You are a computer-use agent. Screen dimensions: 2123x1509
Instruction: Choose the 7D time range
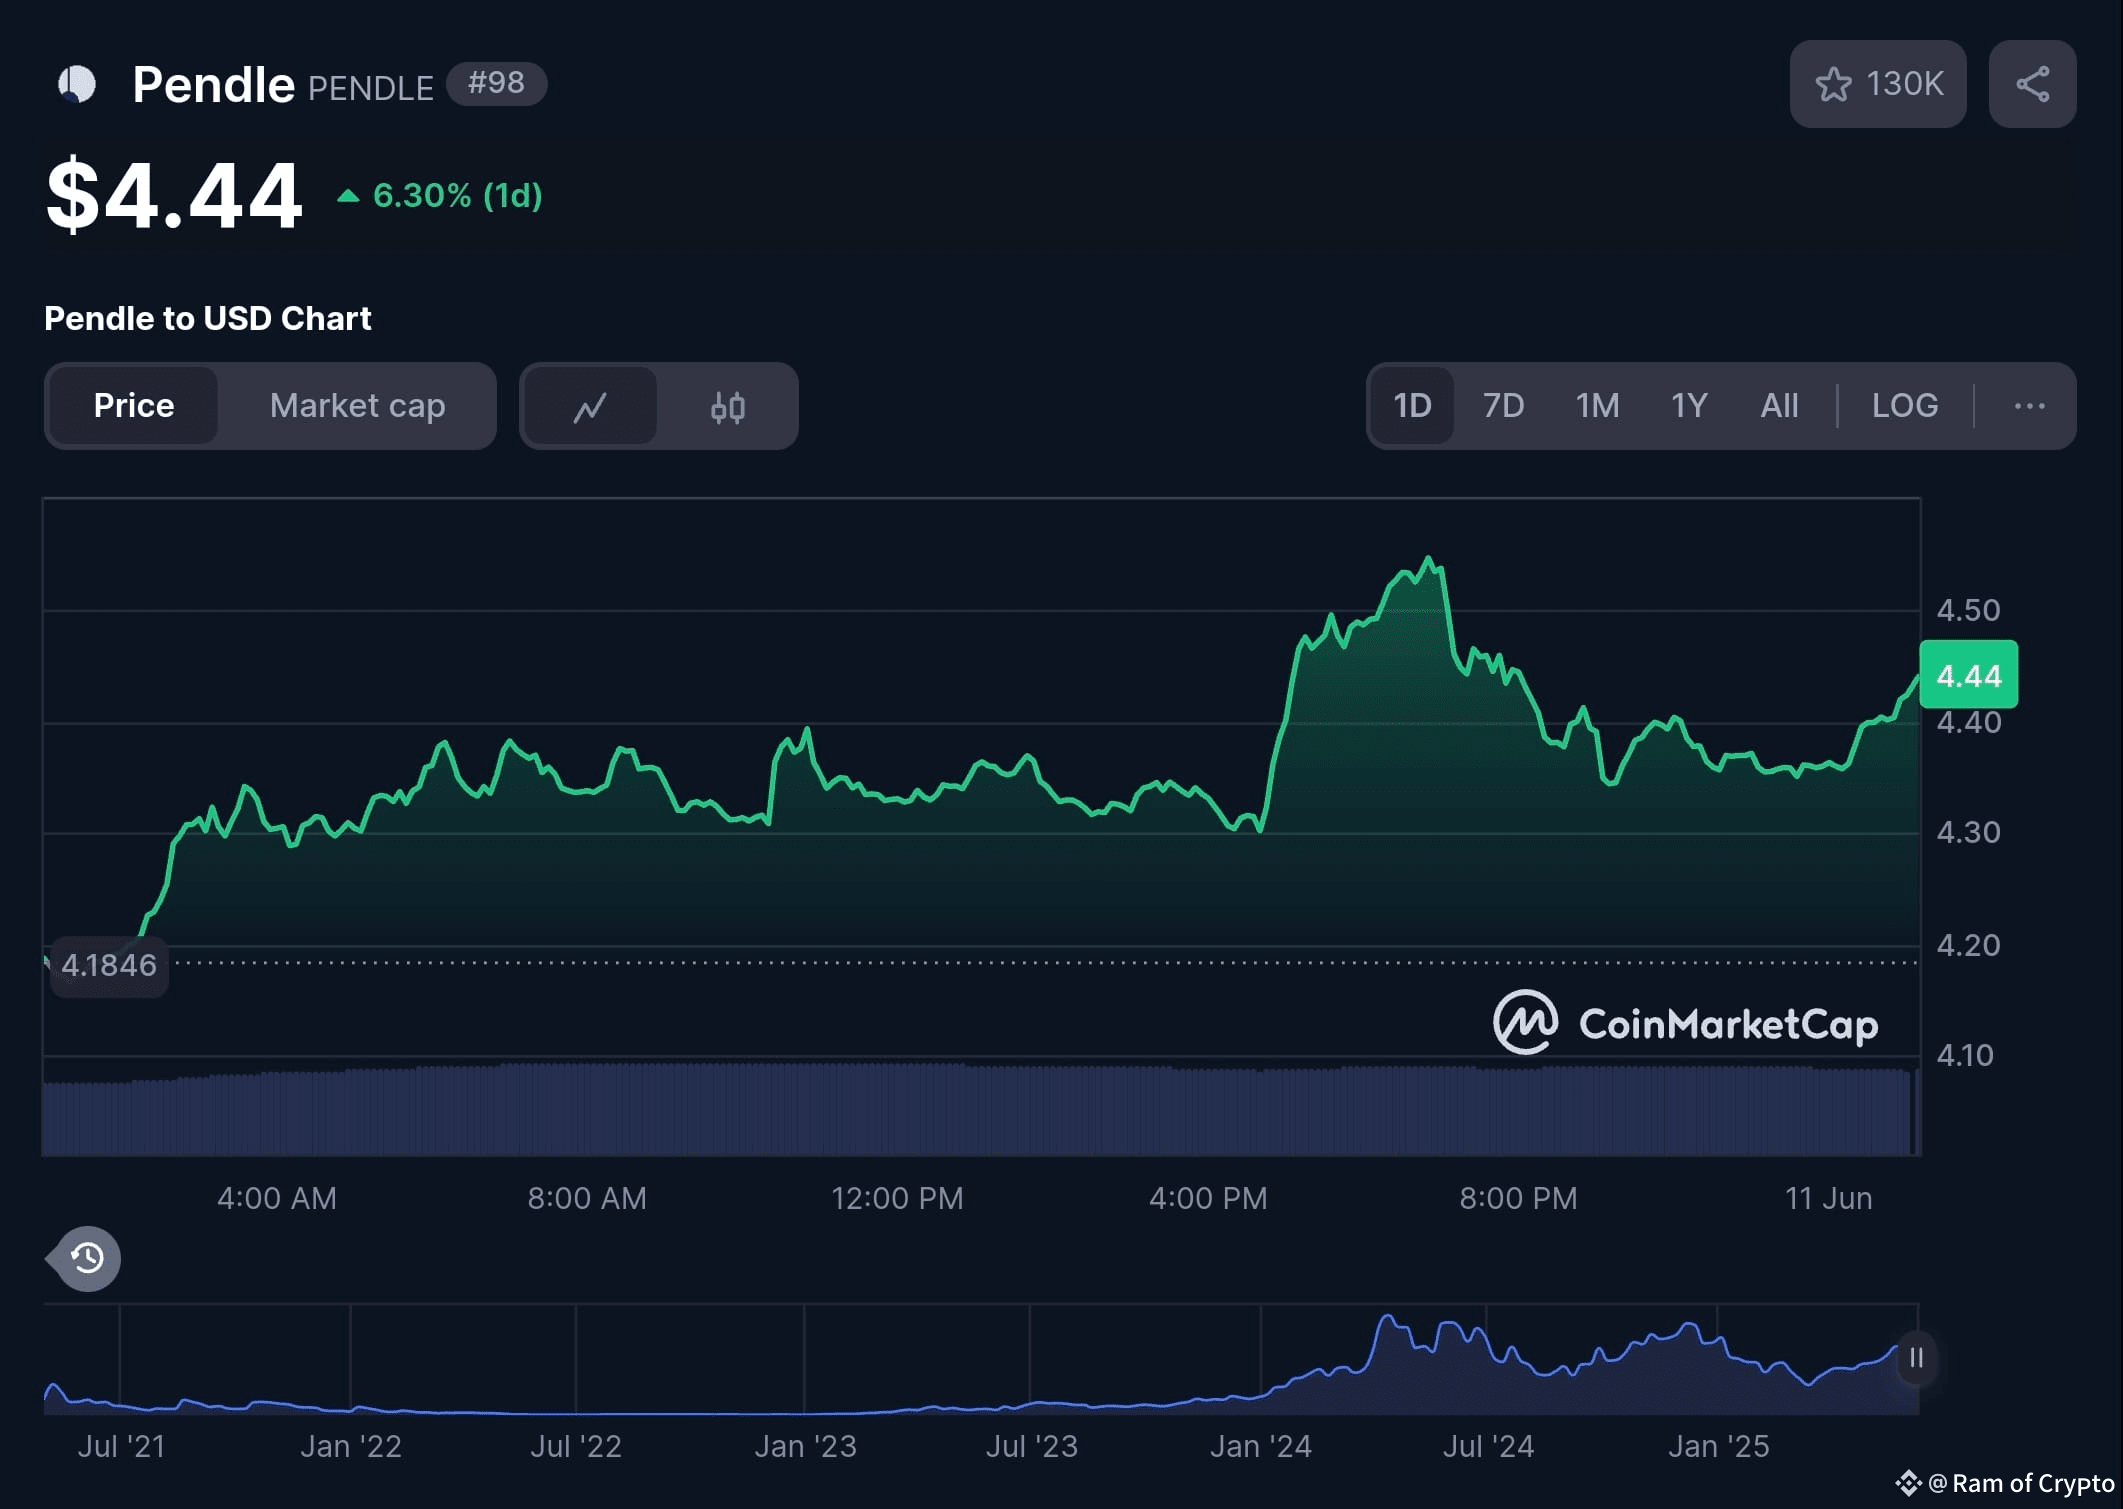pyautogui.click(x=1503, y=406)
